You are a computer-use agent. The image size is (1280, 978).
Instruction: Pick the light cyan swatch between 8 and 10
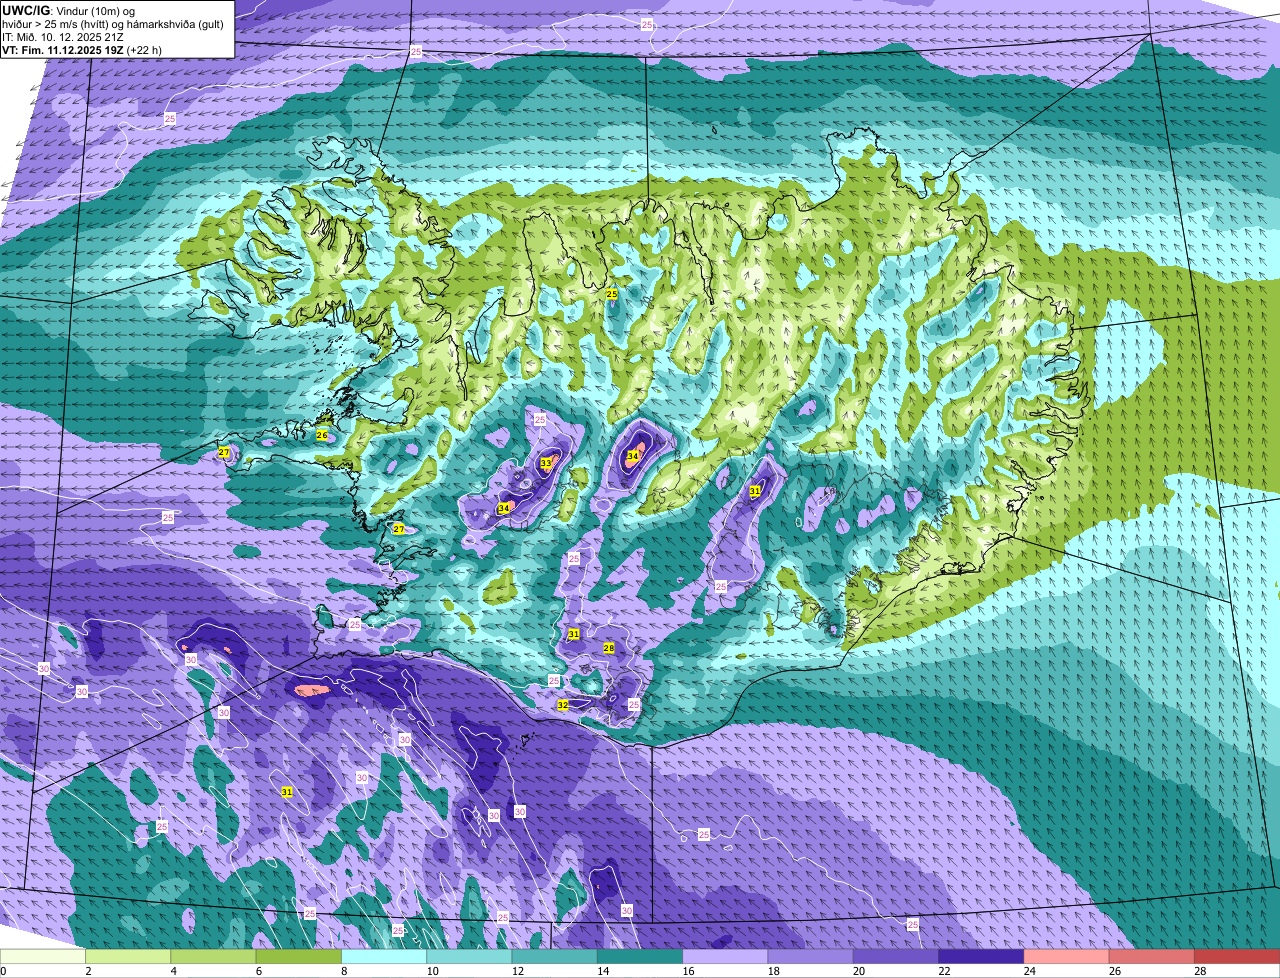point(384,957)
